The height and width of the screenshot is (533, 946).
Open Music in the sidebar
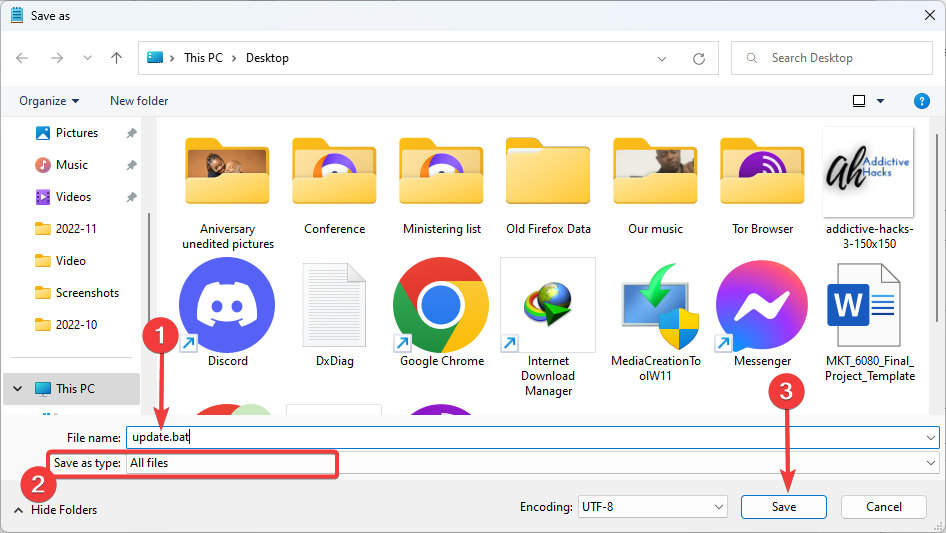point(72,165)
